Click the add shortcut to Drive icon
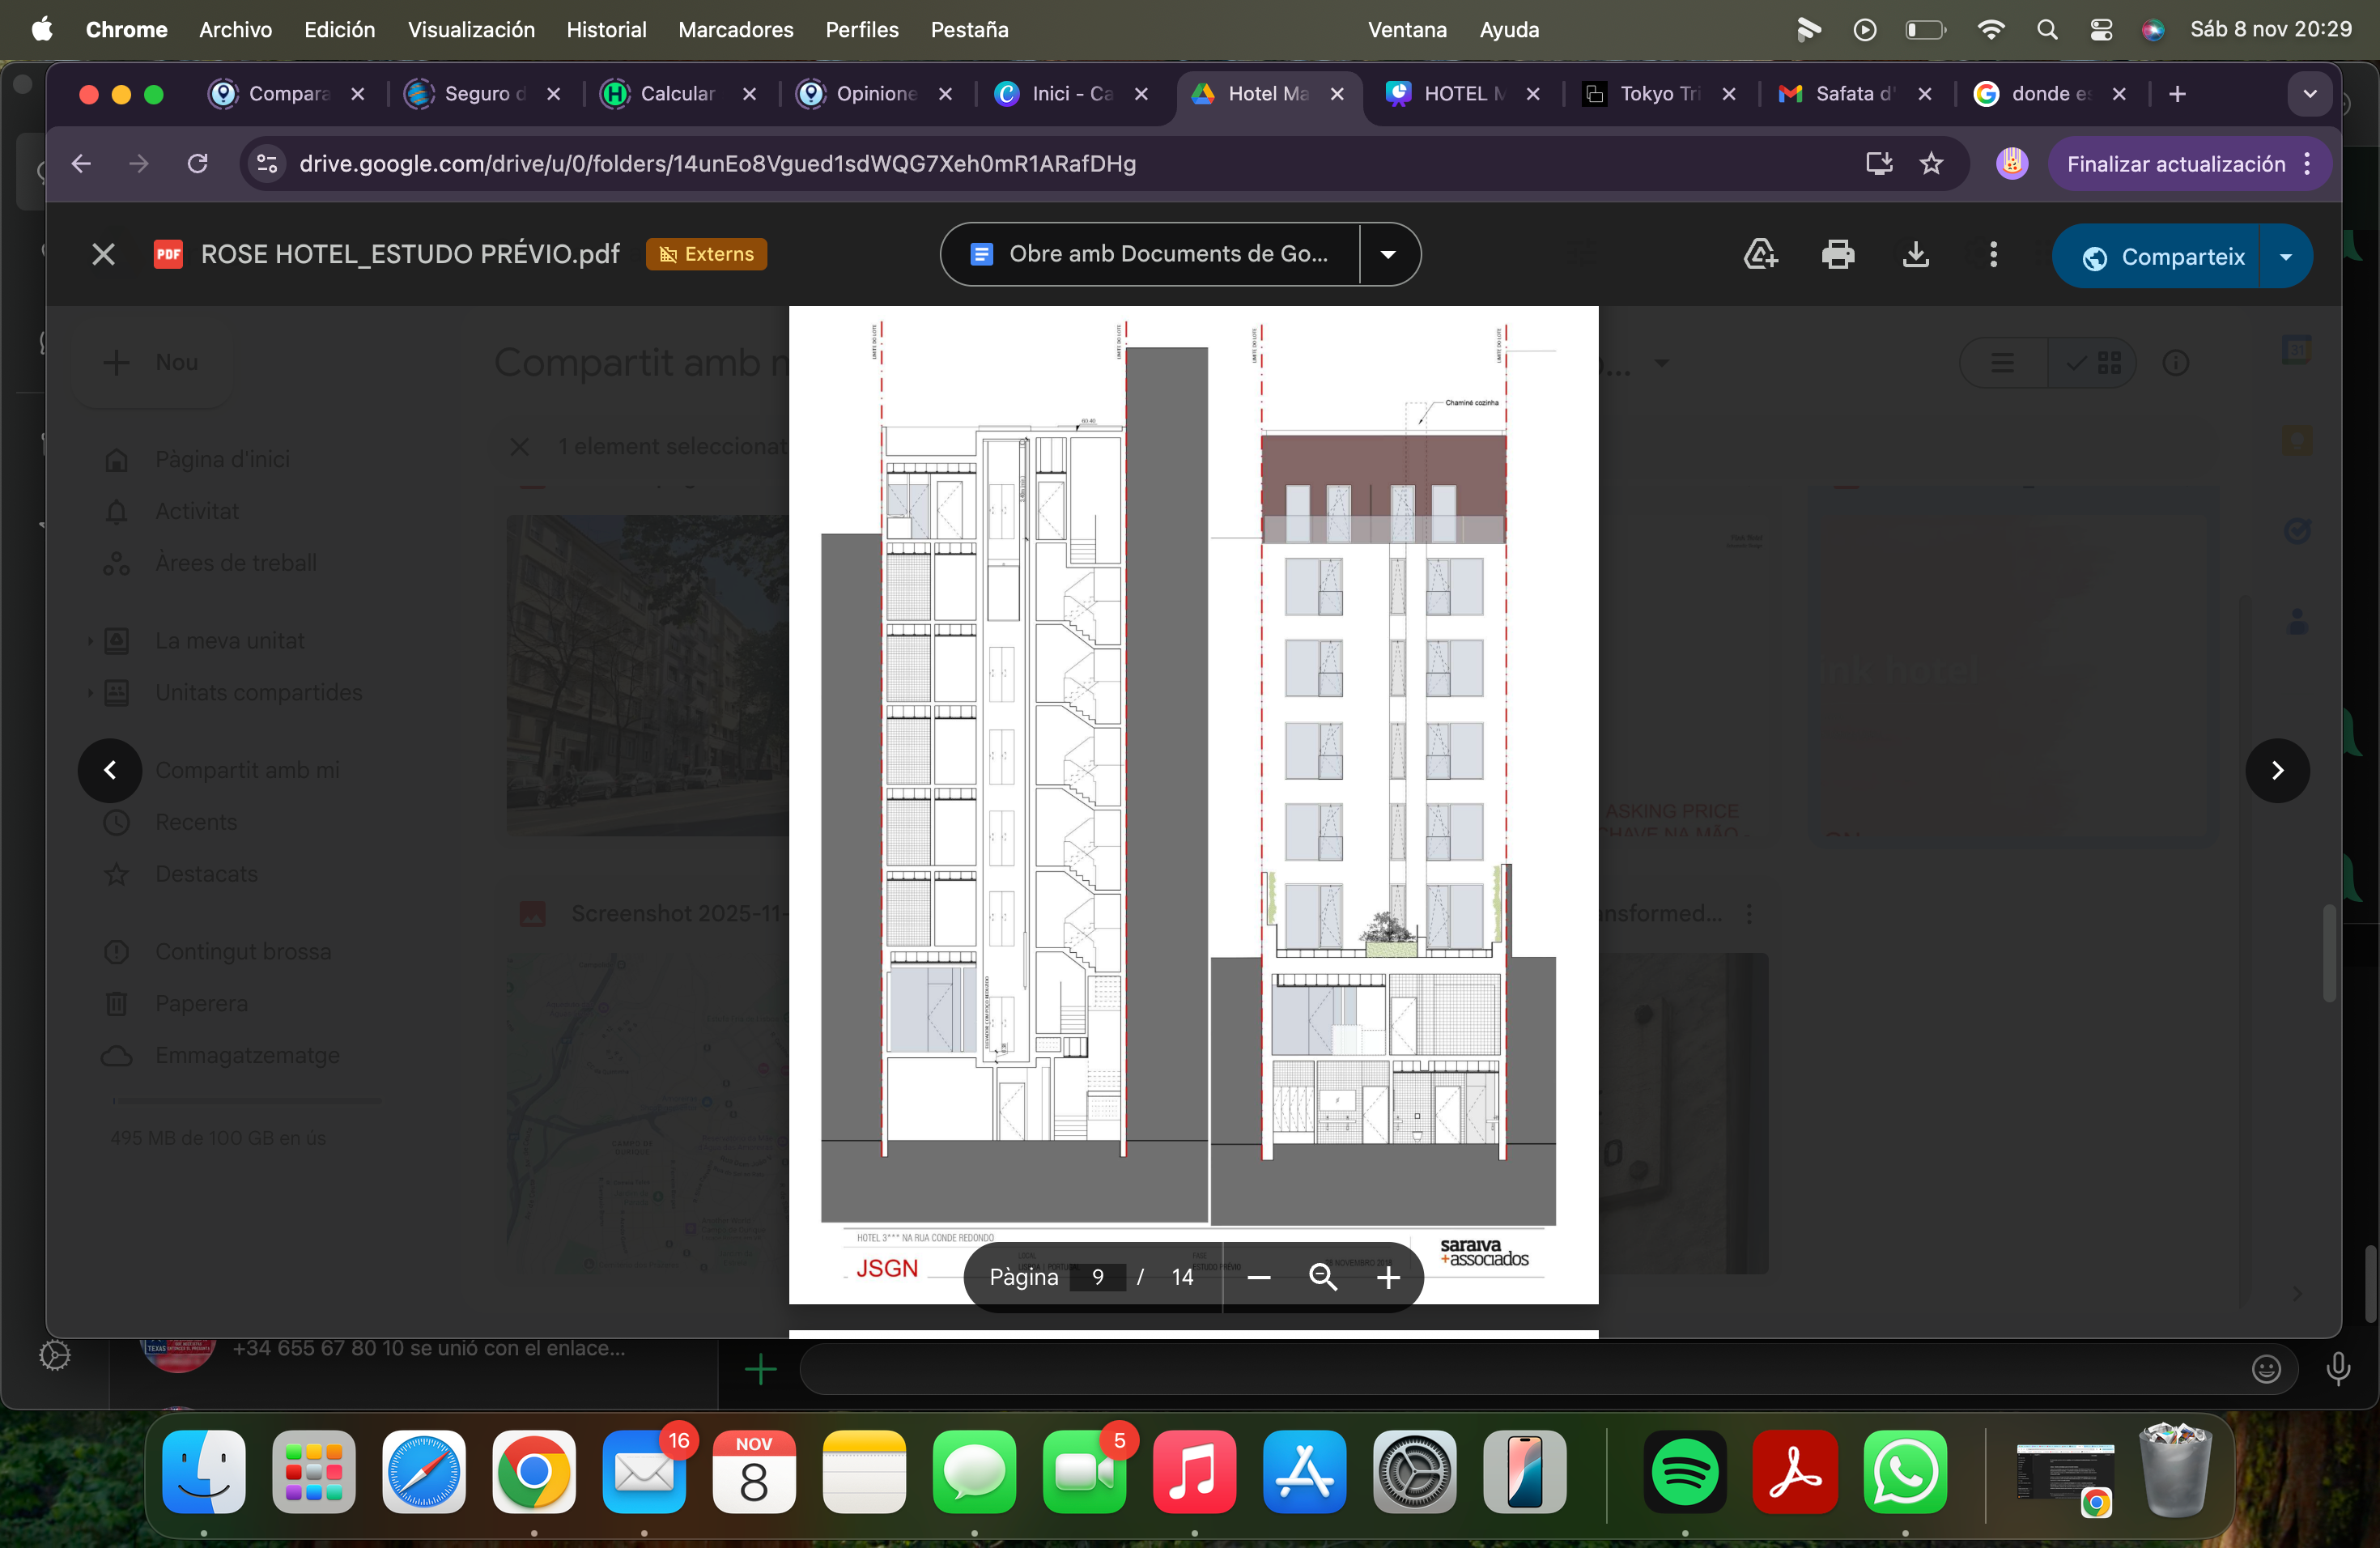This screenshot has width=2380, height=1548. [1760, 255]
